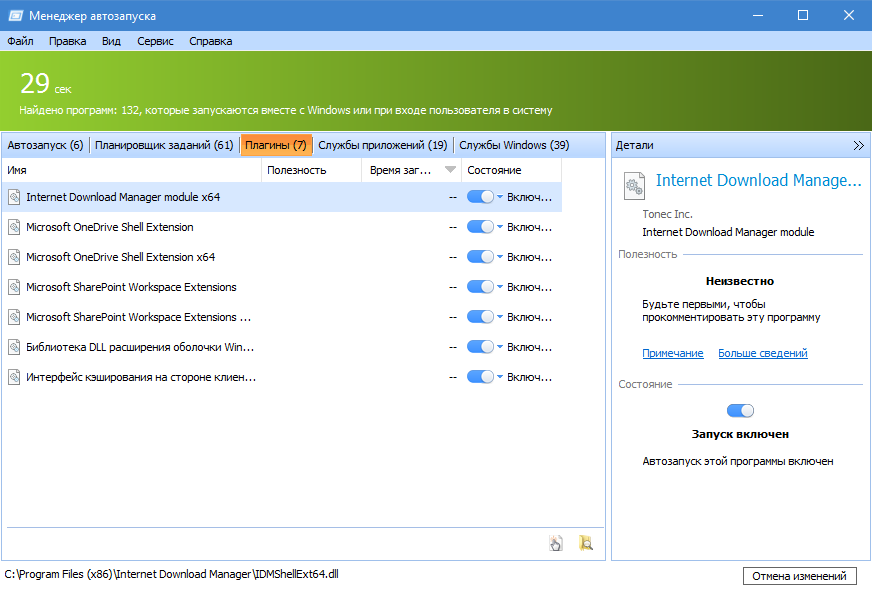The height and width of the screenshot is (592, 872).
Task: Sort by the Полезность column header
Action: [x=311, y=170]
